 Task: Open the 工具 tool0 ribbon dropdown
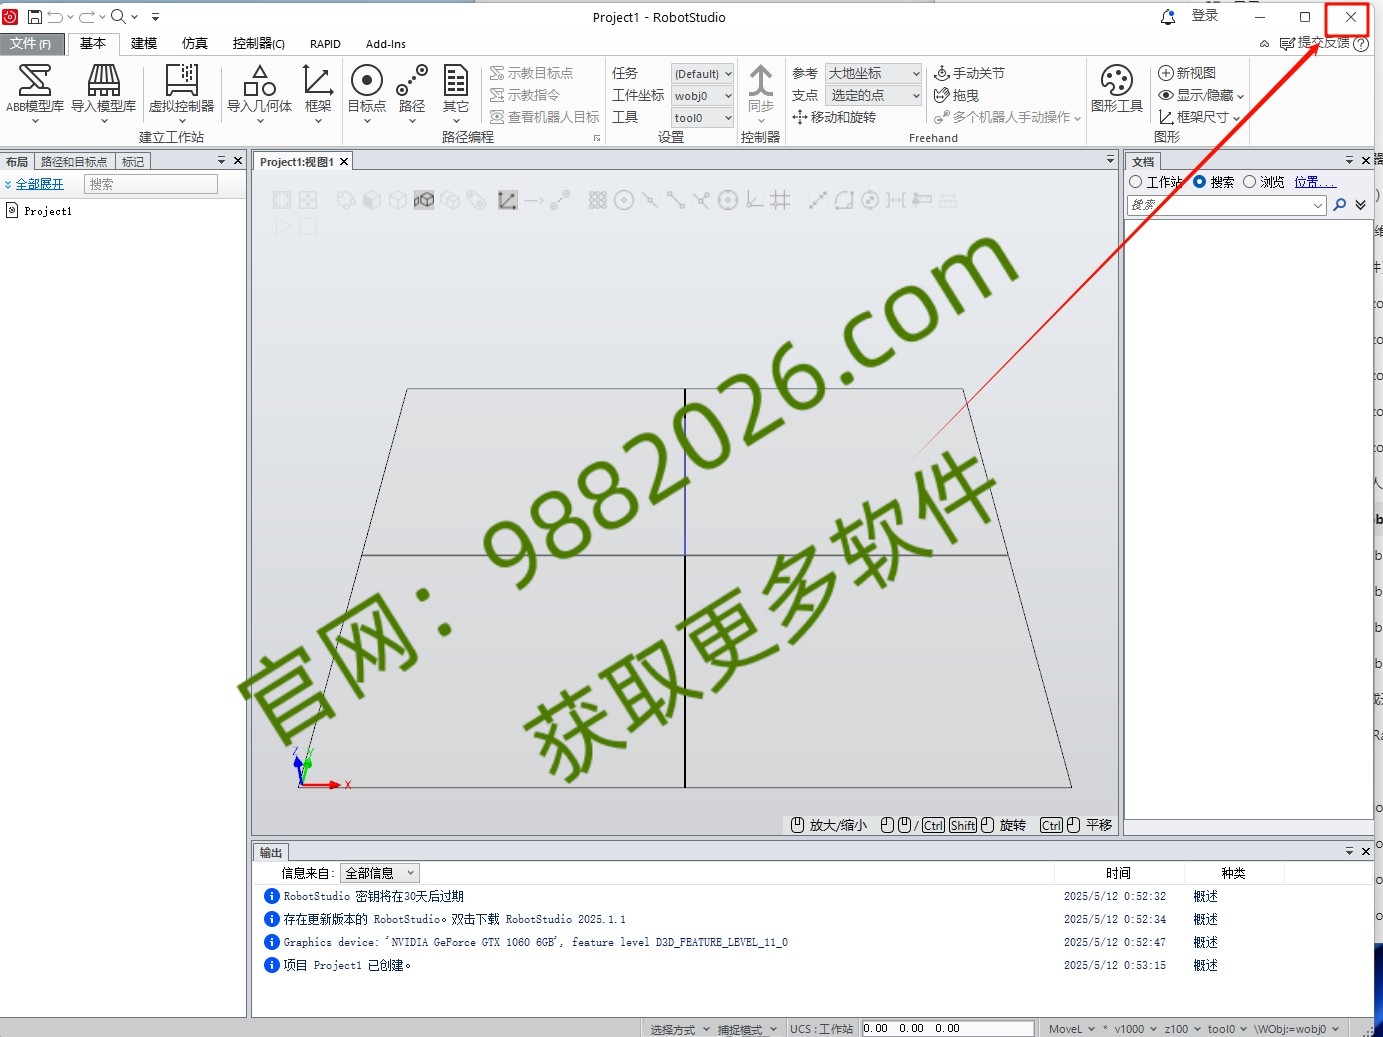click(702, 118)
